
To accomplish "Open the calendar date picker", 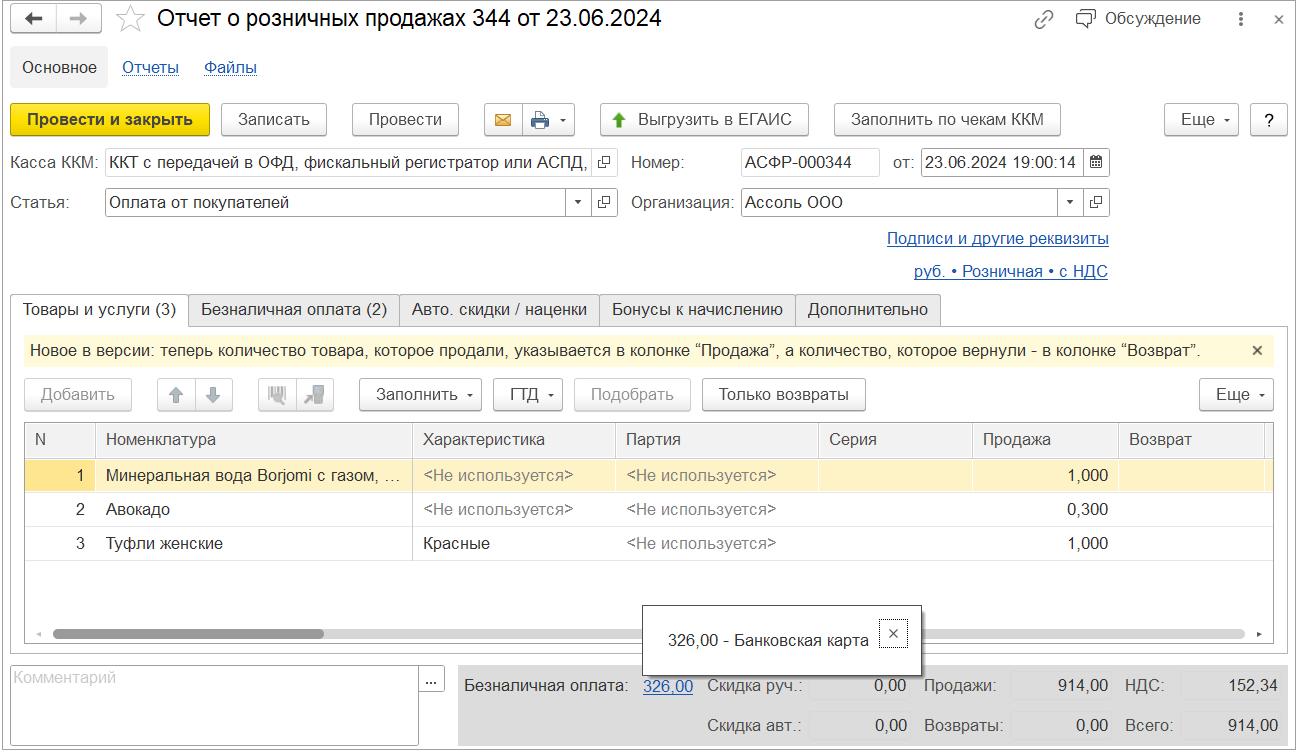I will [x=1096, y=162].
